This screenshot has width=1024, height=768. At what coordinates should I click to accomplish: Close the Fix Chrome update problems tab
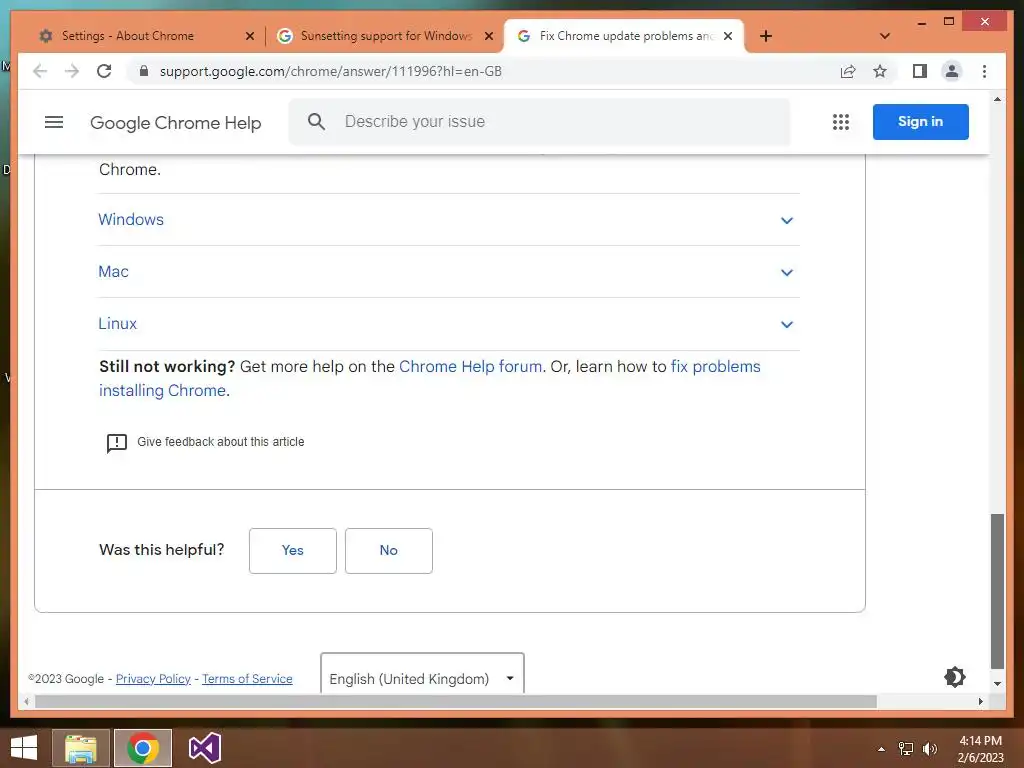tap(728, 36)
